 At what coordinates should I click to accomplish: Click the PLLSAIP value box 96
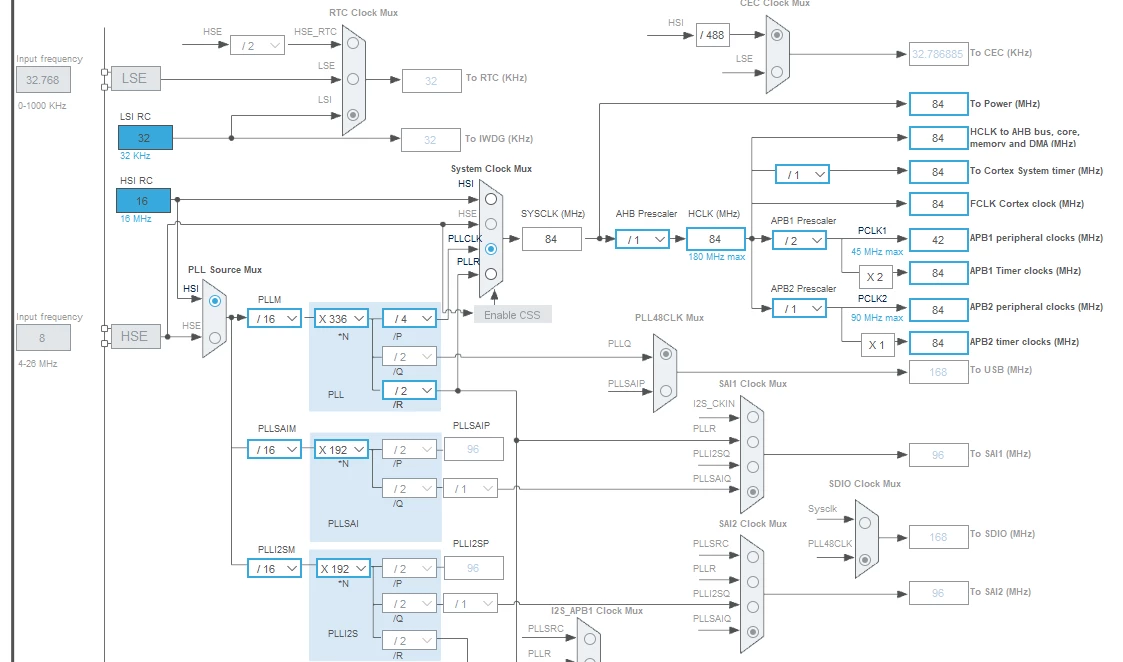(x=473, y=449)
